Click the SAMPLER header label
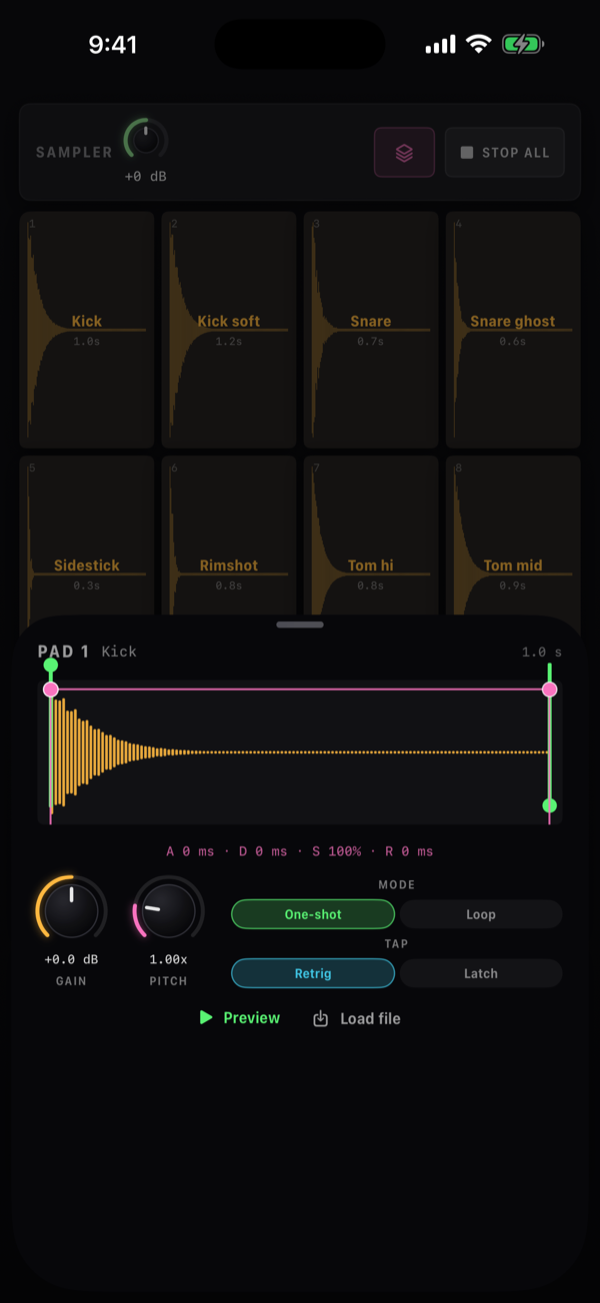This screenshot has height=1303, width=600. click(x=74, y=153)
